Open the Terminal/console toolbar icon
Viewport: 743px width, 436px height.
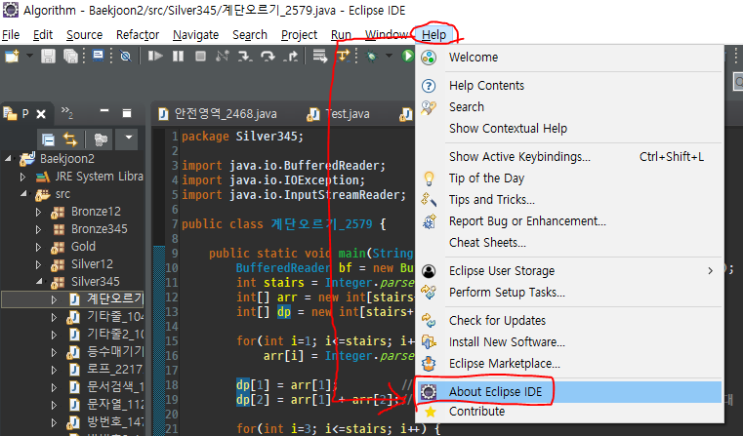coord(98,56)
